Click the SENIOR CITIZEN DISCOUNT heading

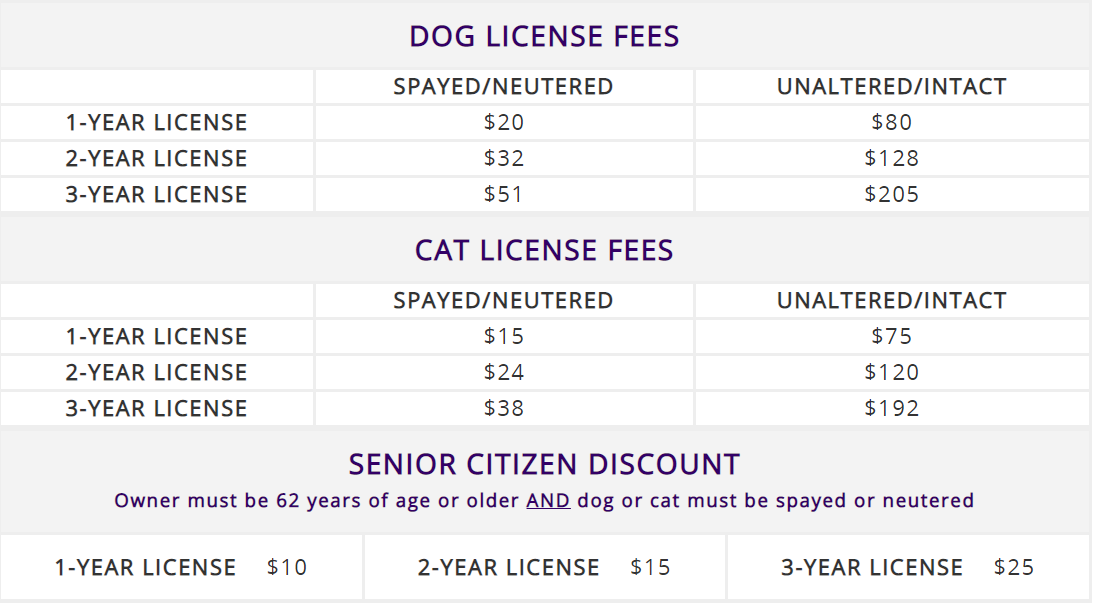(x=544, y=465)
